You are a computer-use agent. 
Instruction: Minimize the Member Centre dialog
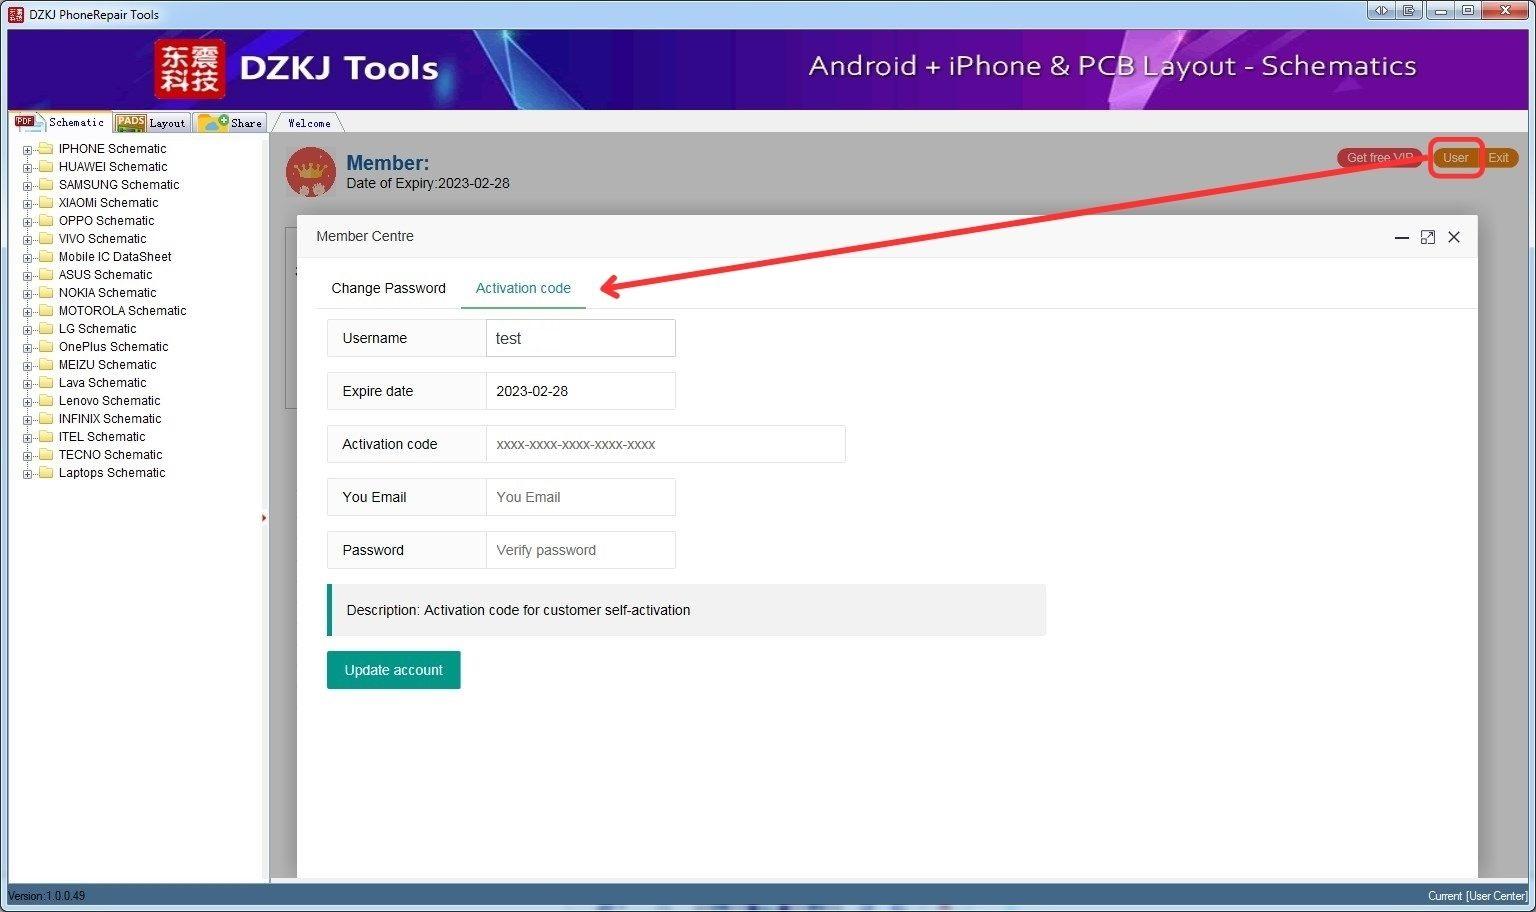tap(1401, 237)
